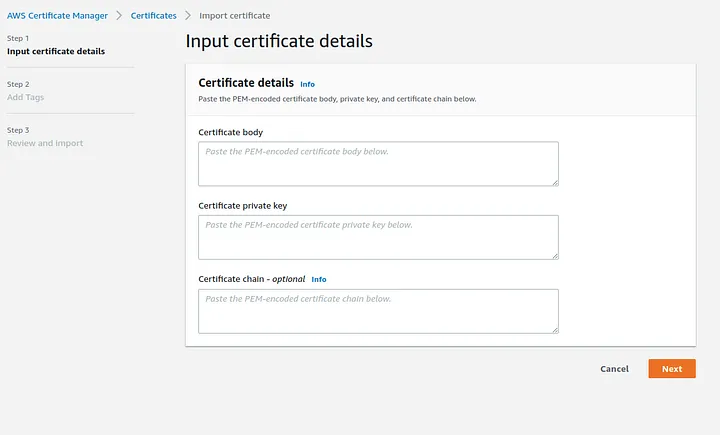Click the orange Next button
The image size is (720, 435).
pyautogui.click(x=672, y=369)
